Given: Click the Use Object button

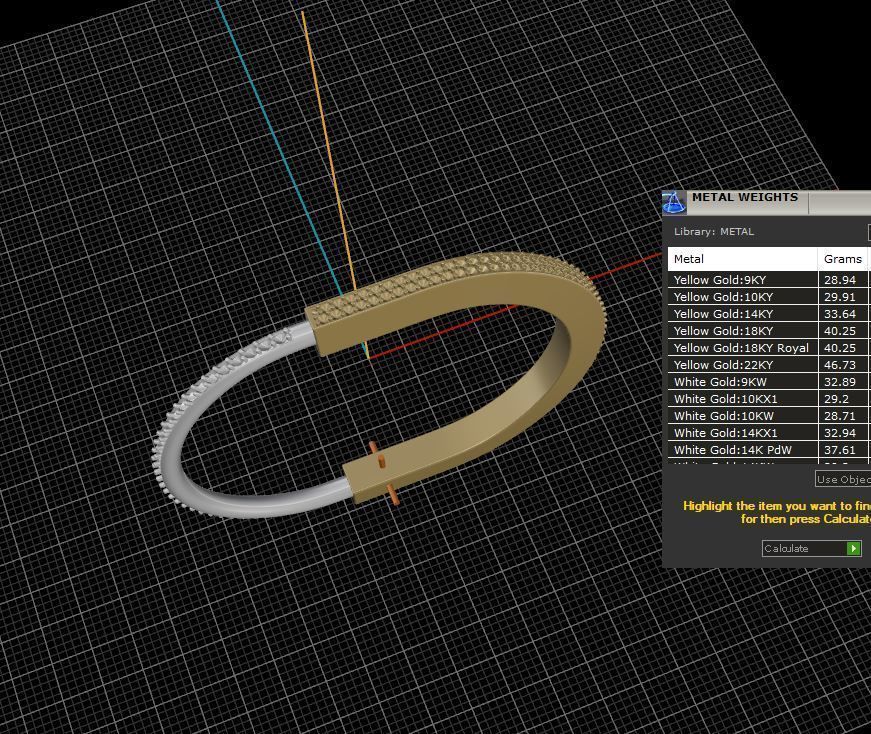Looking at the screenshot, I should pyautogui.click(x=843, y=479).
